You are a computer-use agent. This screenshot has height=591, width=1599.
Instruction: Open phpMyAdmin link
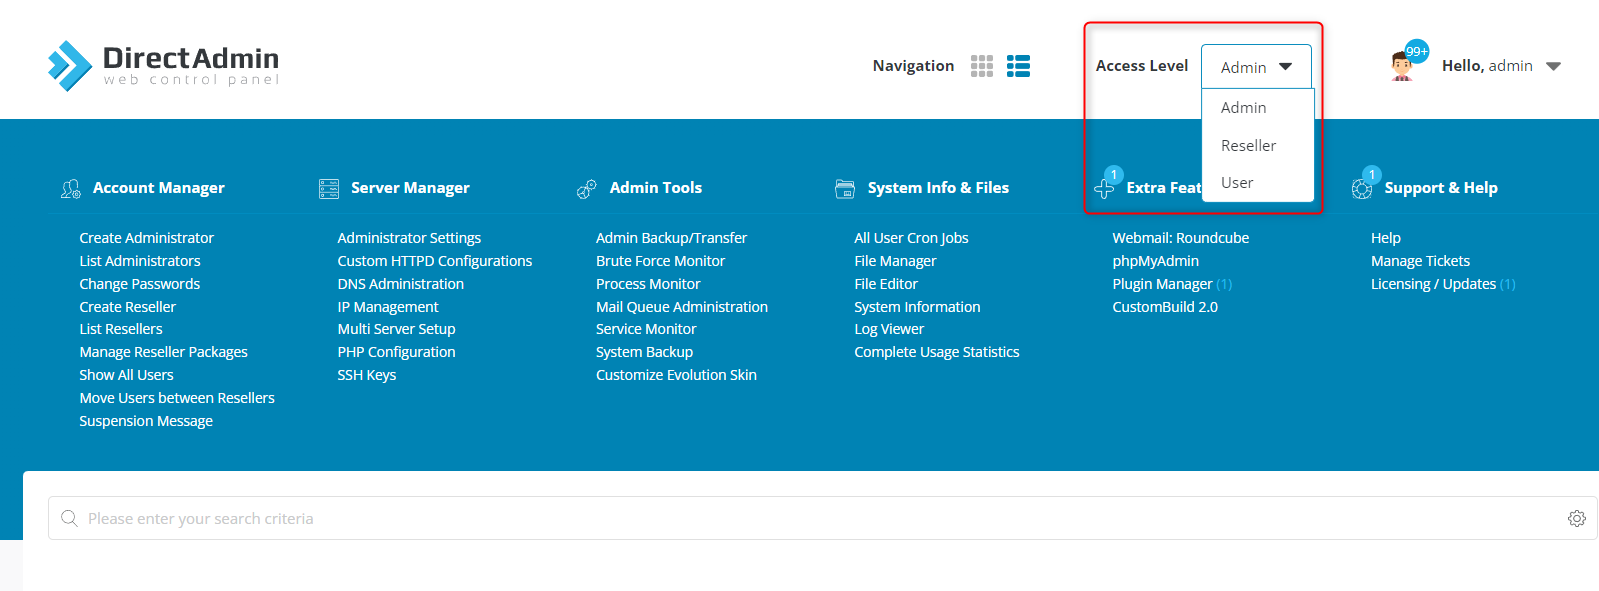(1156, 261)
